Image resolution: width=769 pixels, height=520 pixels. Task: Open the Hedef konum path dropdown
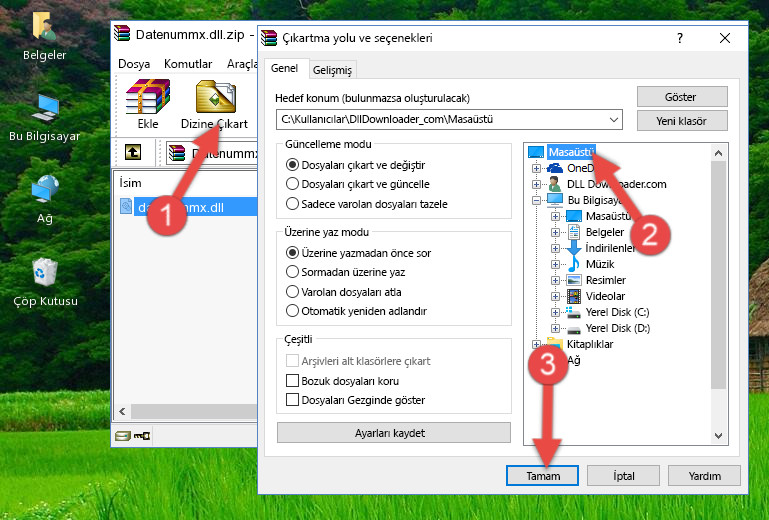(614, 120)
